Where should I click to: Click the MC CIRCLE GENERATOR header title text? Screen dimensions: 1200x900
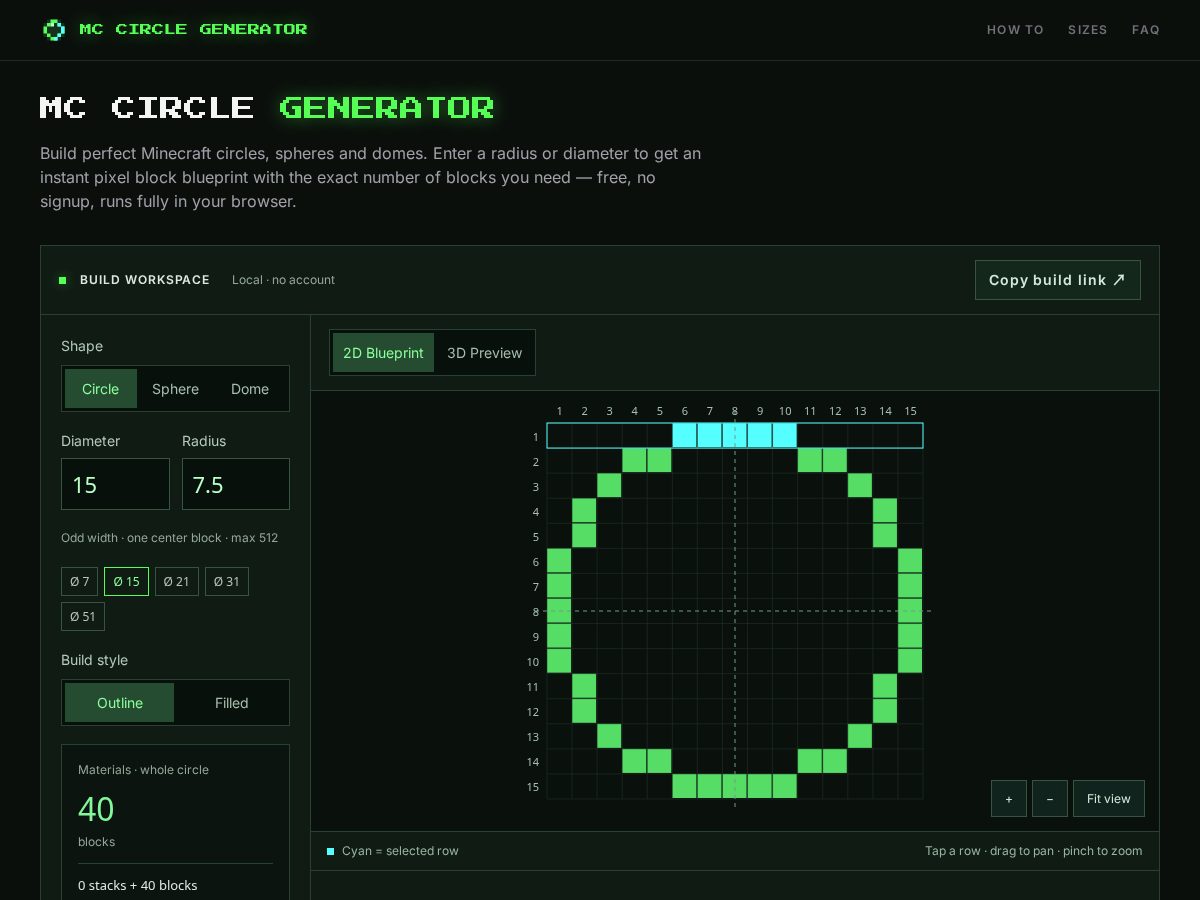(193, 29)
